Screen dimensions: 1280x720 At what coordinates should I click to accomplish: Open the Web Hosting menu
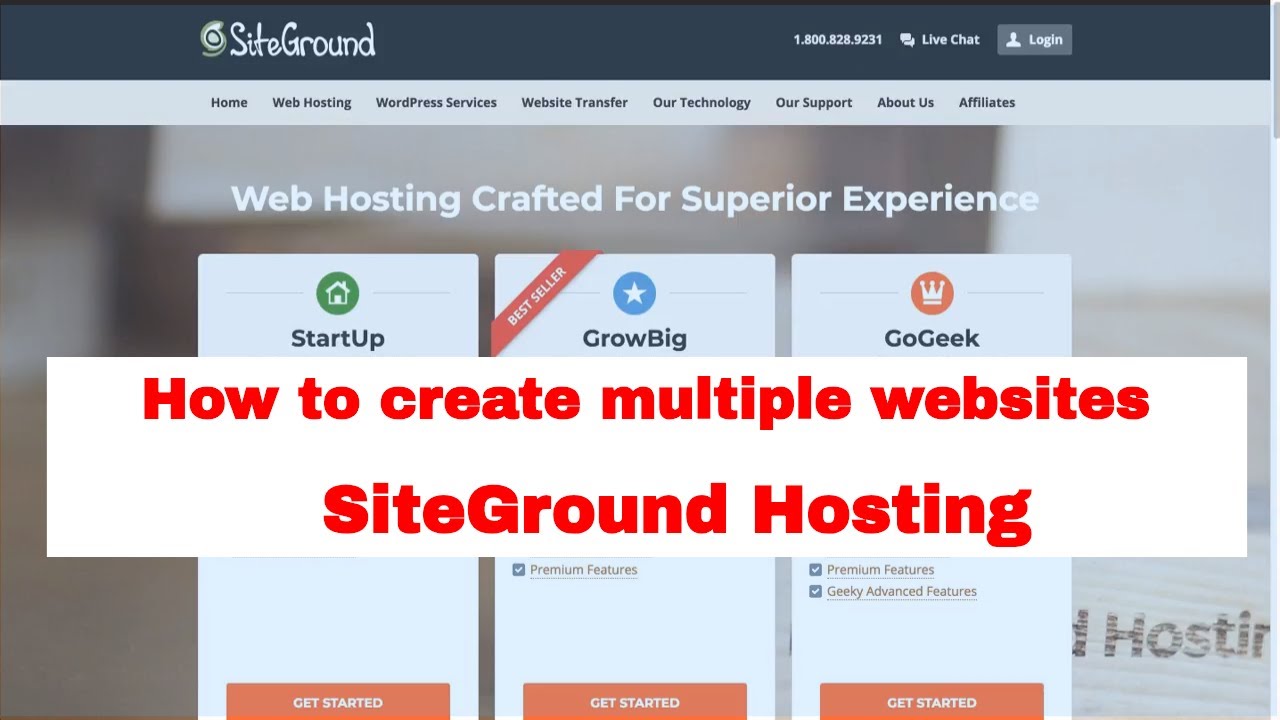312,102
